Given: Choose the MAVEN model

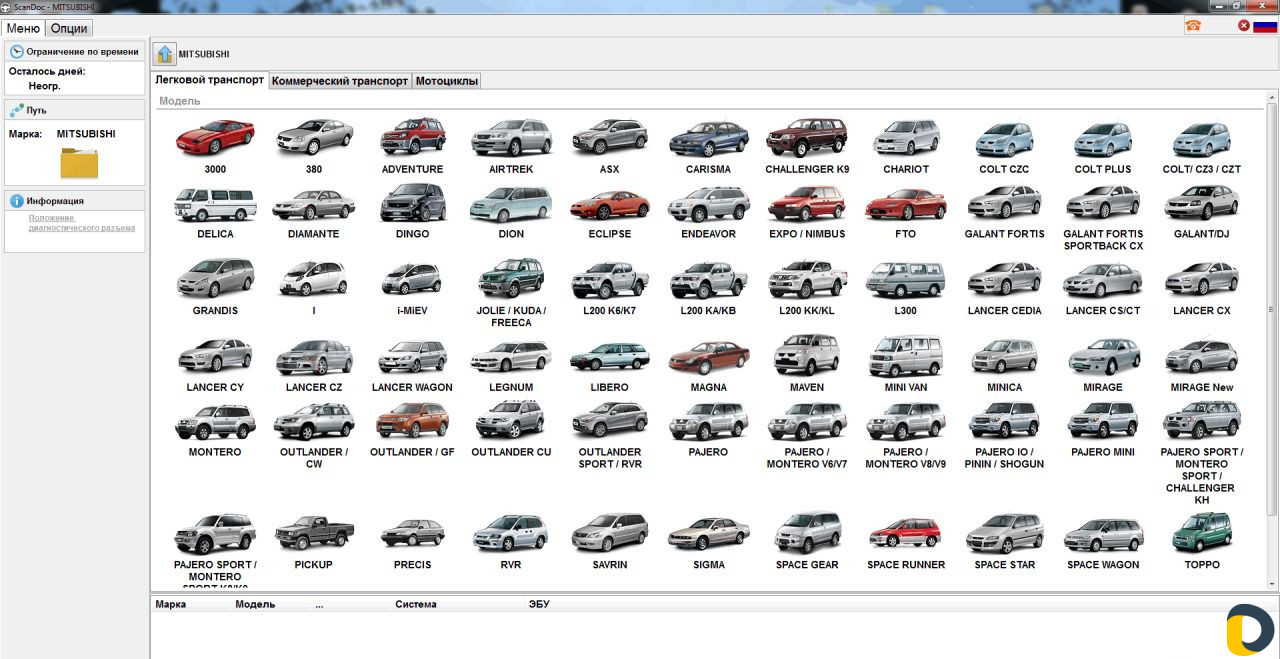Looking at the screenshot, I should [807, 355].
